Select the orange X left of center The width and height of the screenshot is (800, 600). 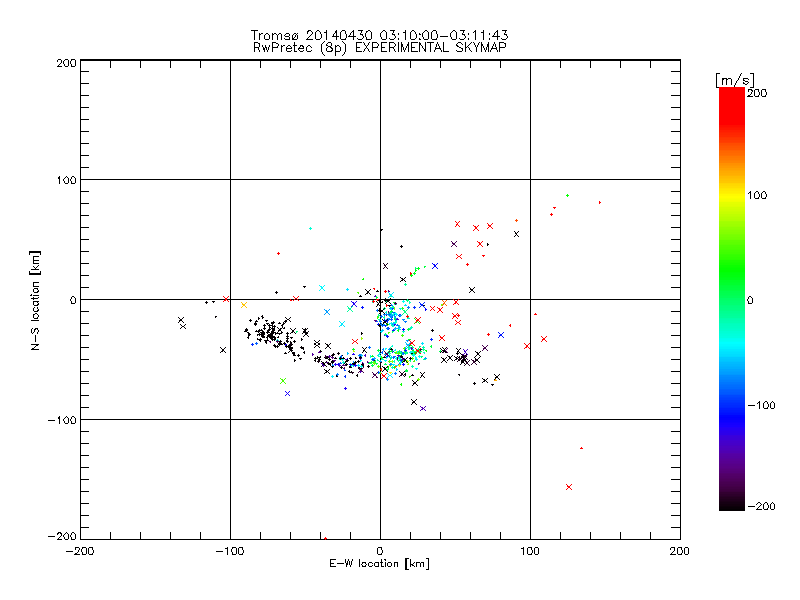click(x=244, y=305)
